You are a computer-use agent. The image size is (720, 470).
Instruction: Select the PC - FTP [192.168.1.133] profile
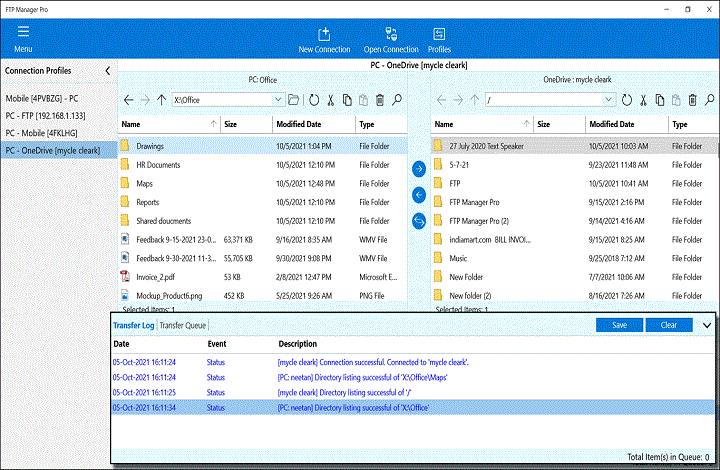point(47,115)
